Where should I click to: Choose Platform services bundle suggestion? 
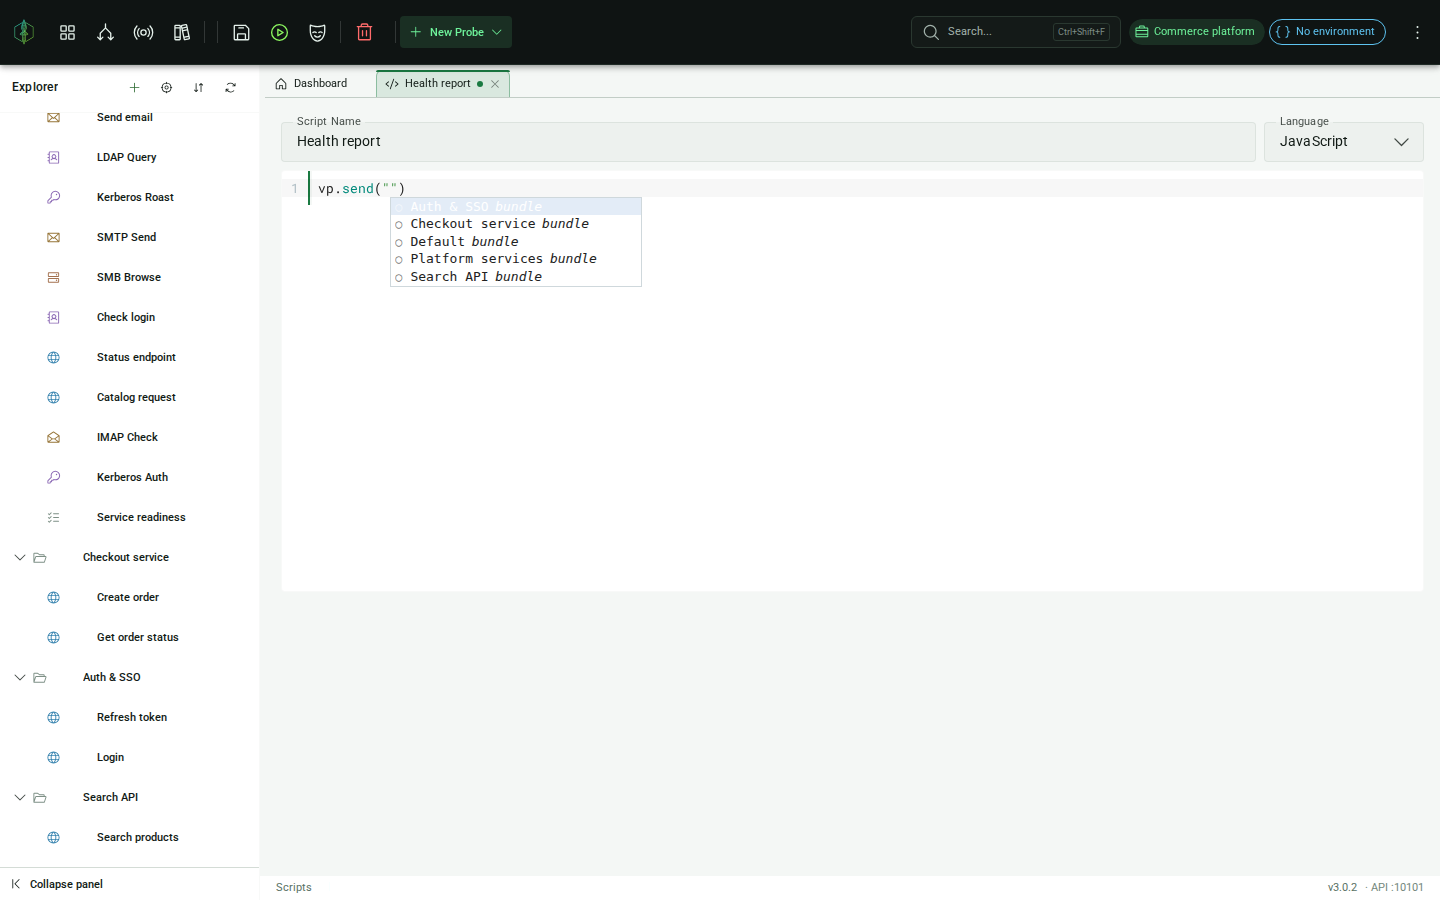coord(516,259)
